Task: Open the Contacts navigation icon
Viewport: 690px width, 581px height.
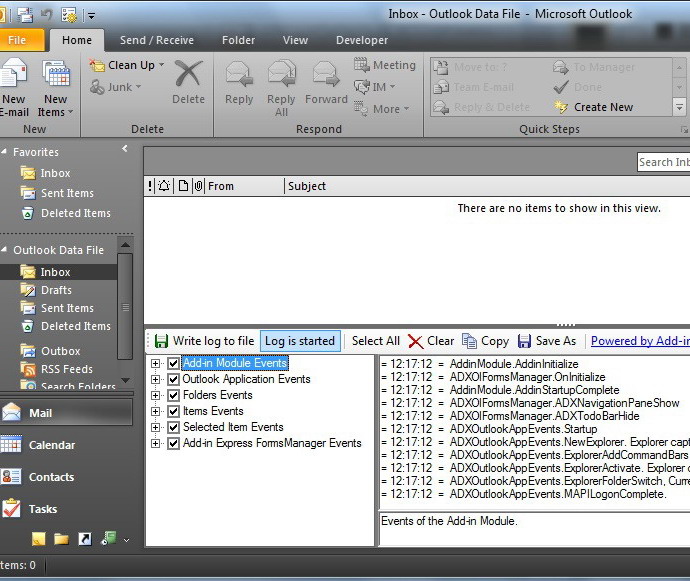Action: 11,477
